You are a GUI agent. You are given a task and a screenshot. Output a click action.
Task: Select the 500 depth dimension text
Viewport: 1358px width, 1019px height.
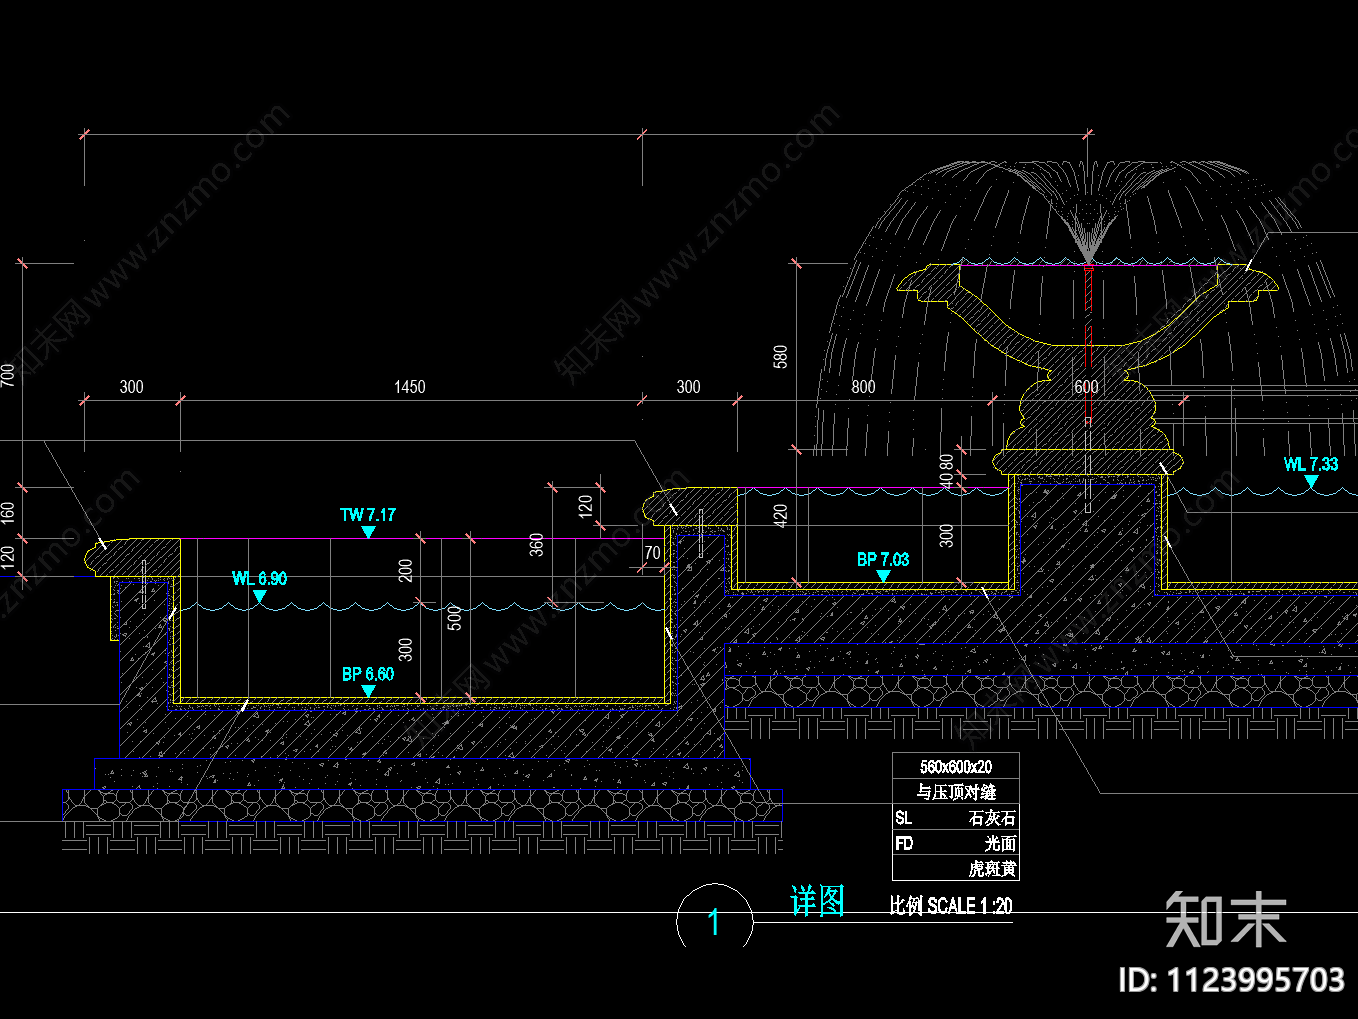455,618
